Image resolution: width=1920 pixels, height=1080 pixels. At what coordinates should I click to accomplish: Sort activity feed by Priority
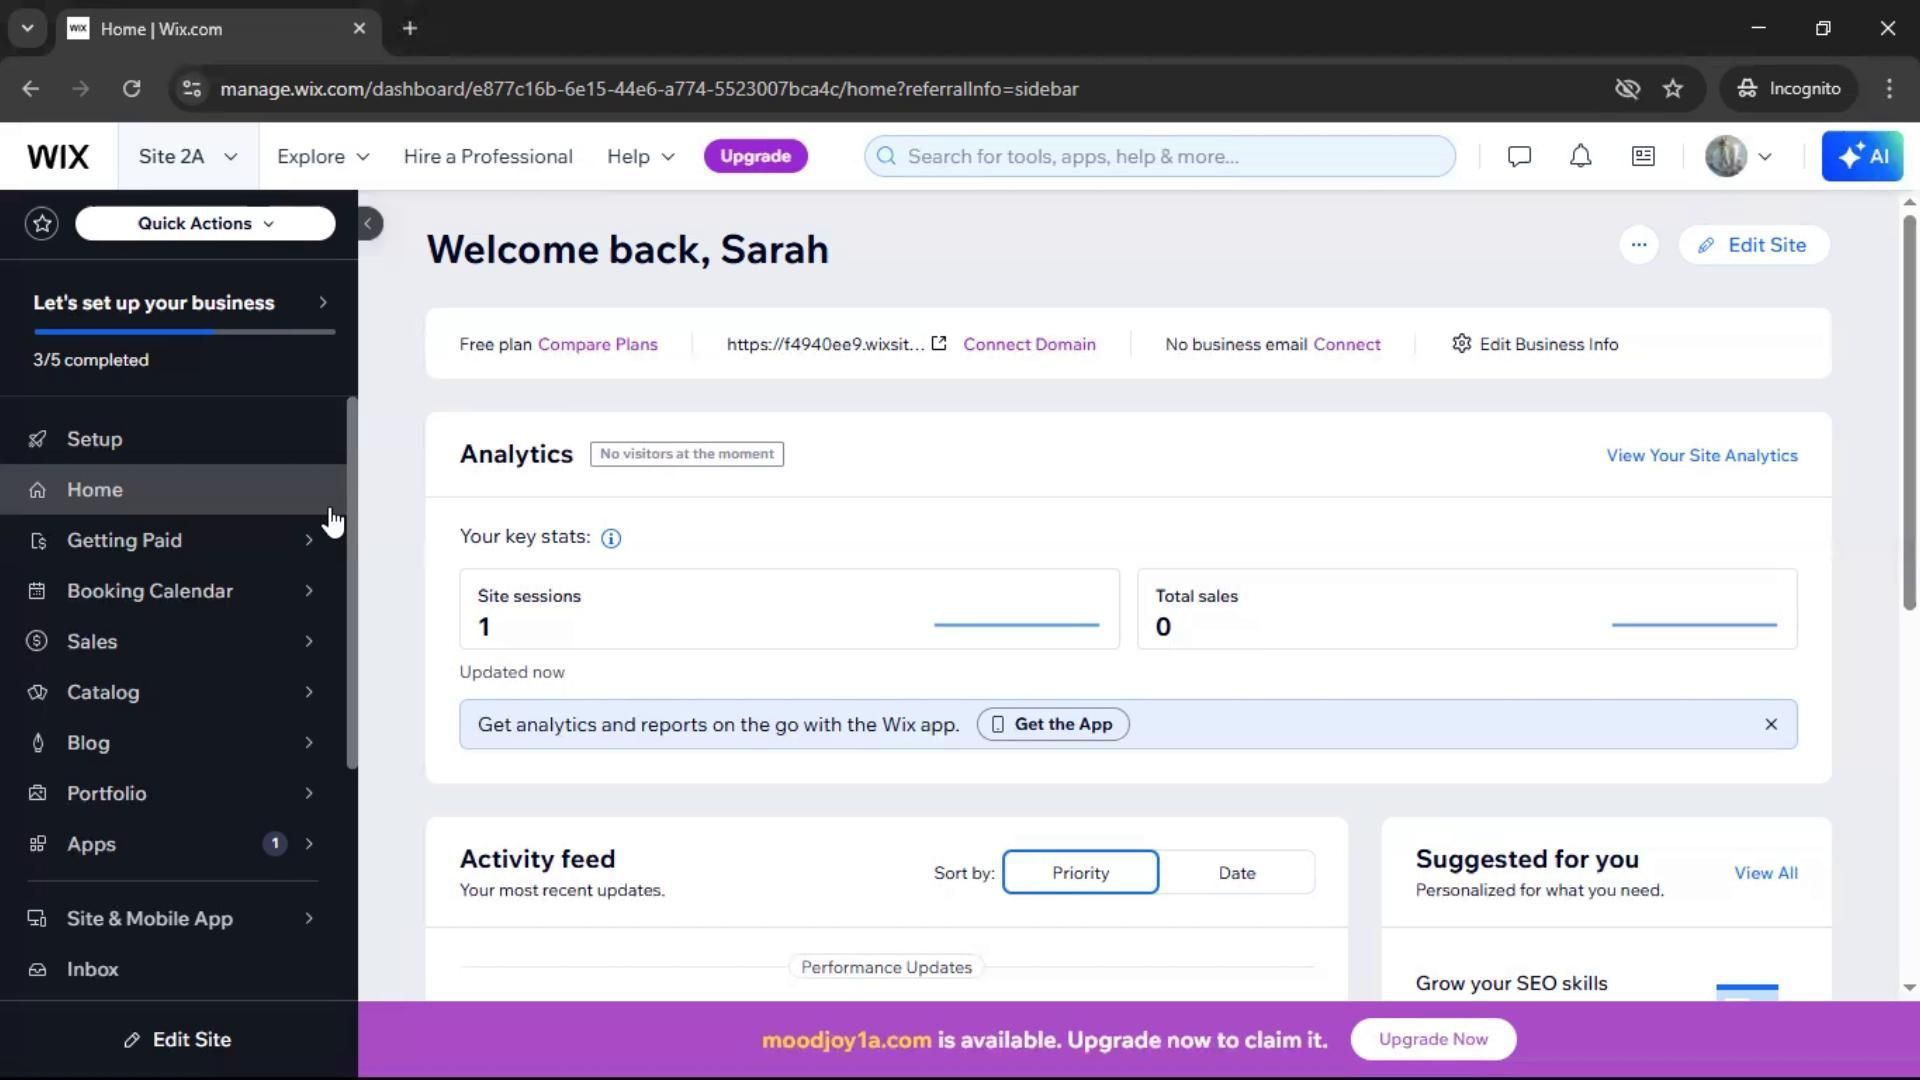point(1080,872)
